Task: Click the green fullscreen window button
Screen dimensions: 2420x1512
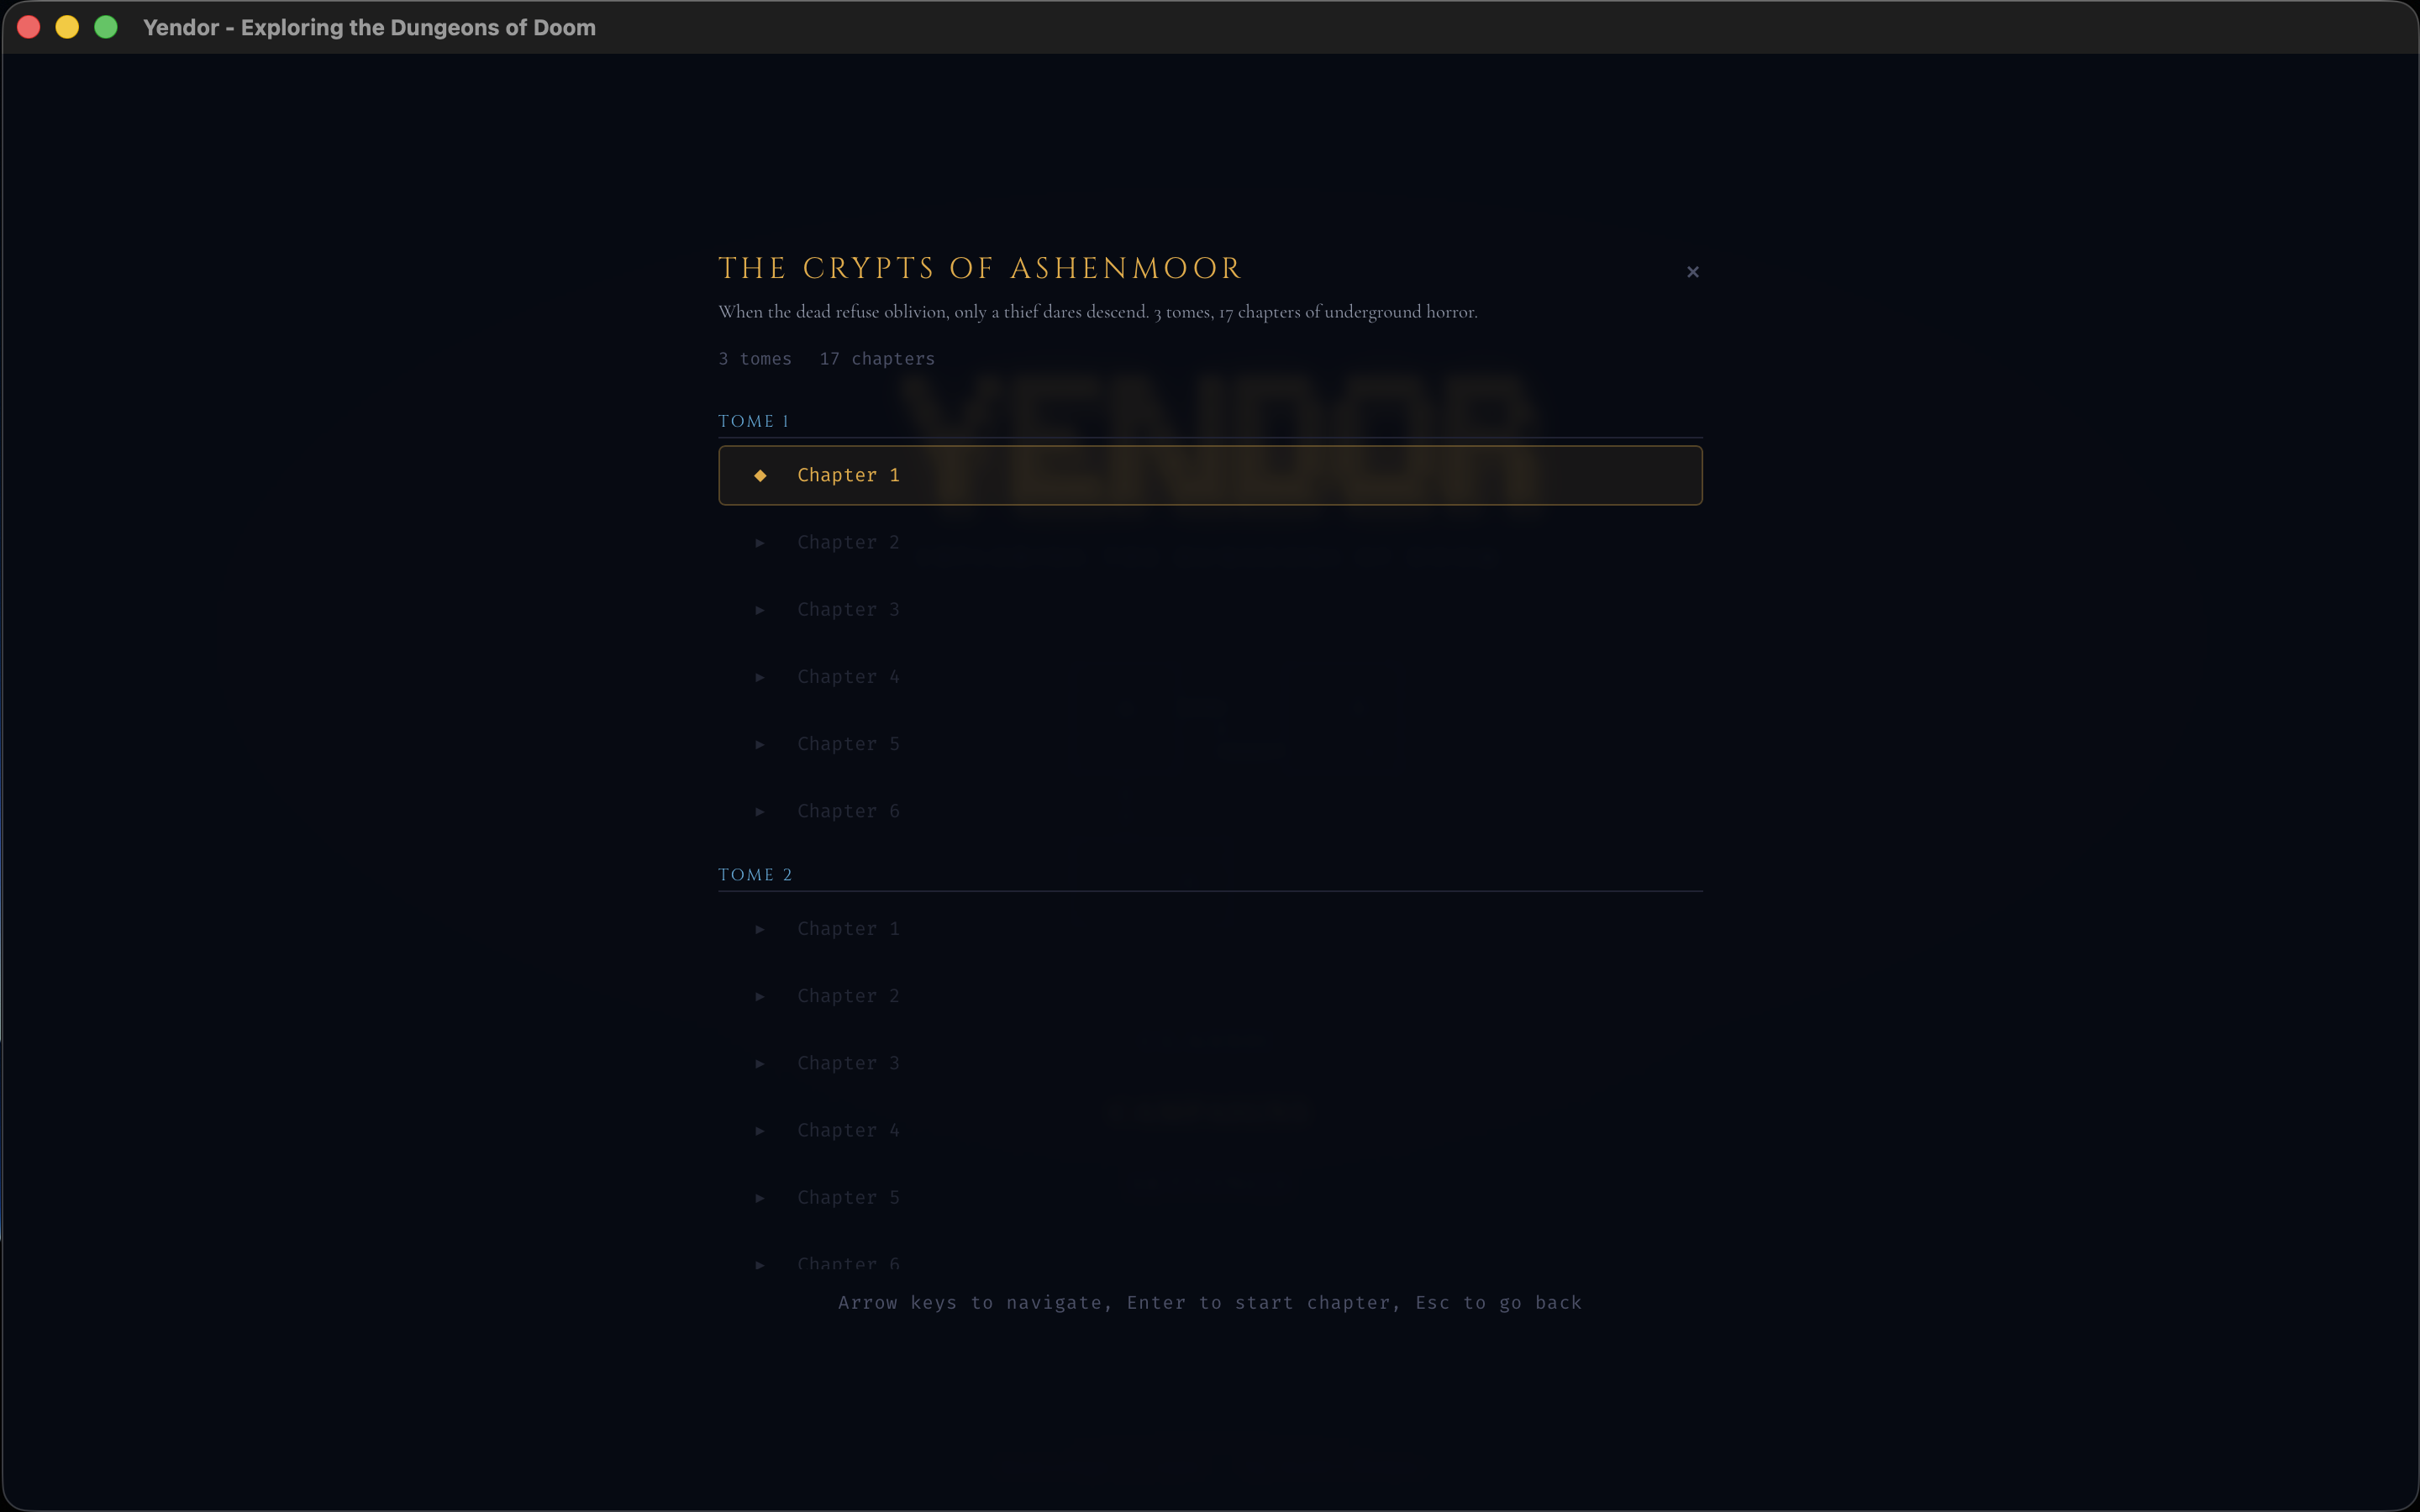Action: pyautogui.click(x=106, y=27)
